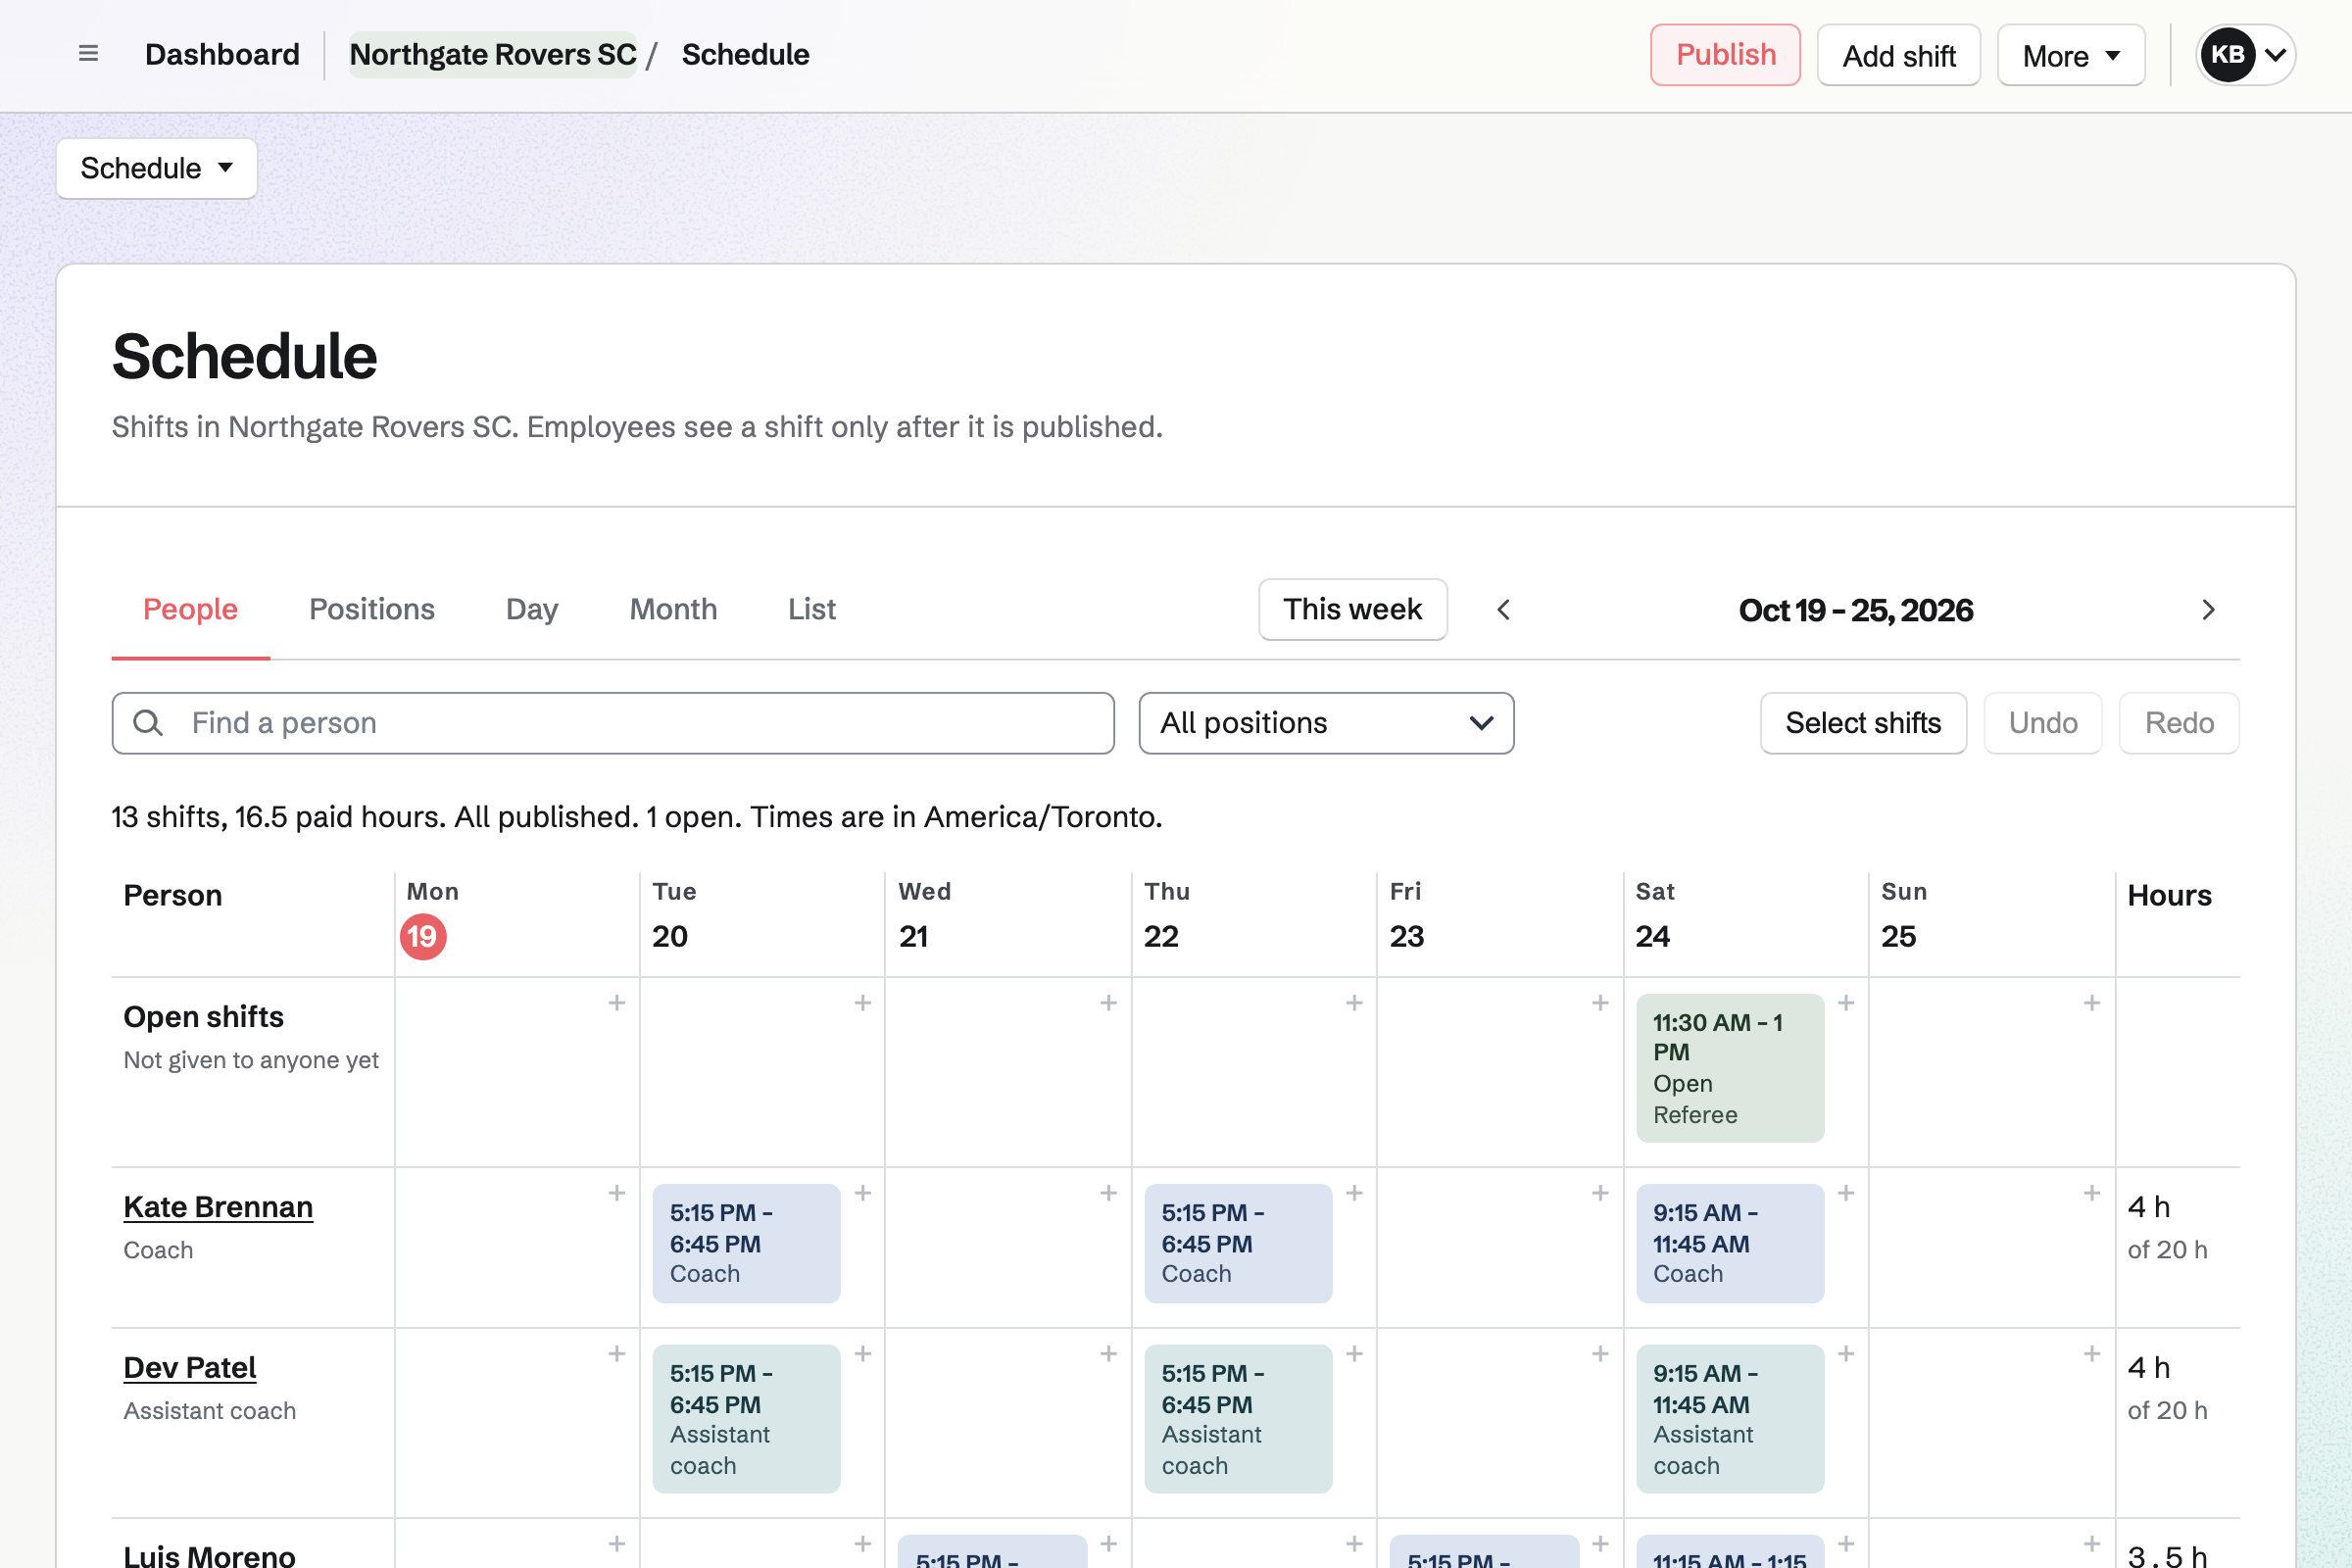This screenshot has height=1568, width=2352.
Task: Open Dev Patel's profile link
Action: point(189,1367)
